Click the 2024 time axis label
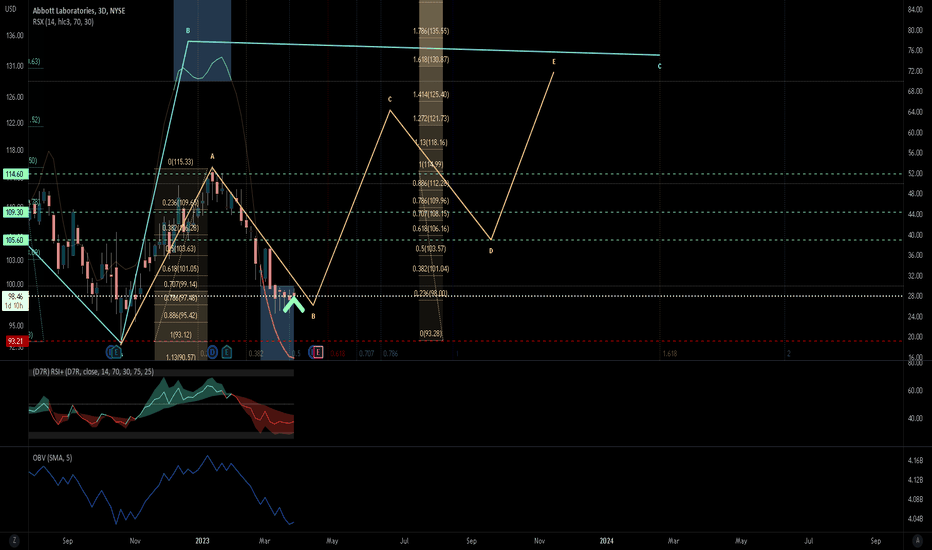 (x=606, y=540)
